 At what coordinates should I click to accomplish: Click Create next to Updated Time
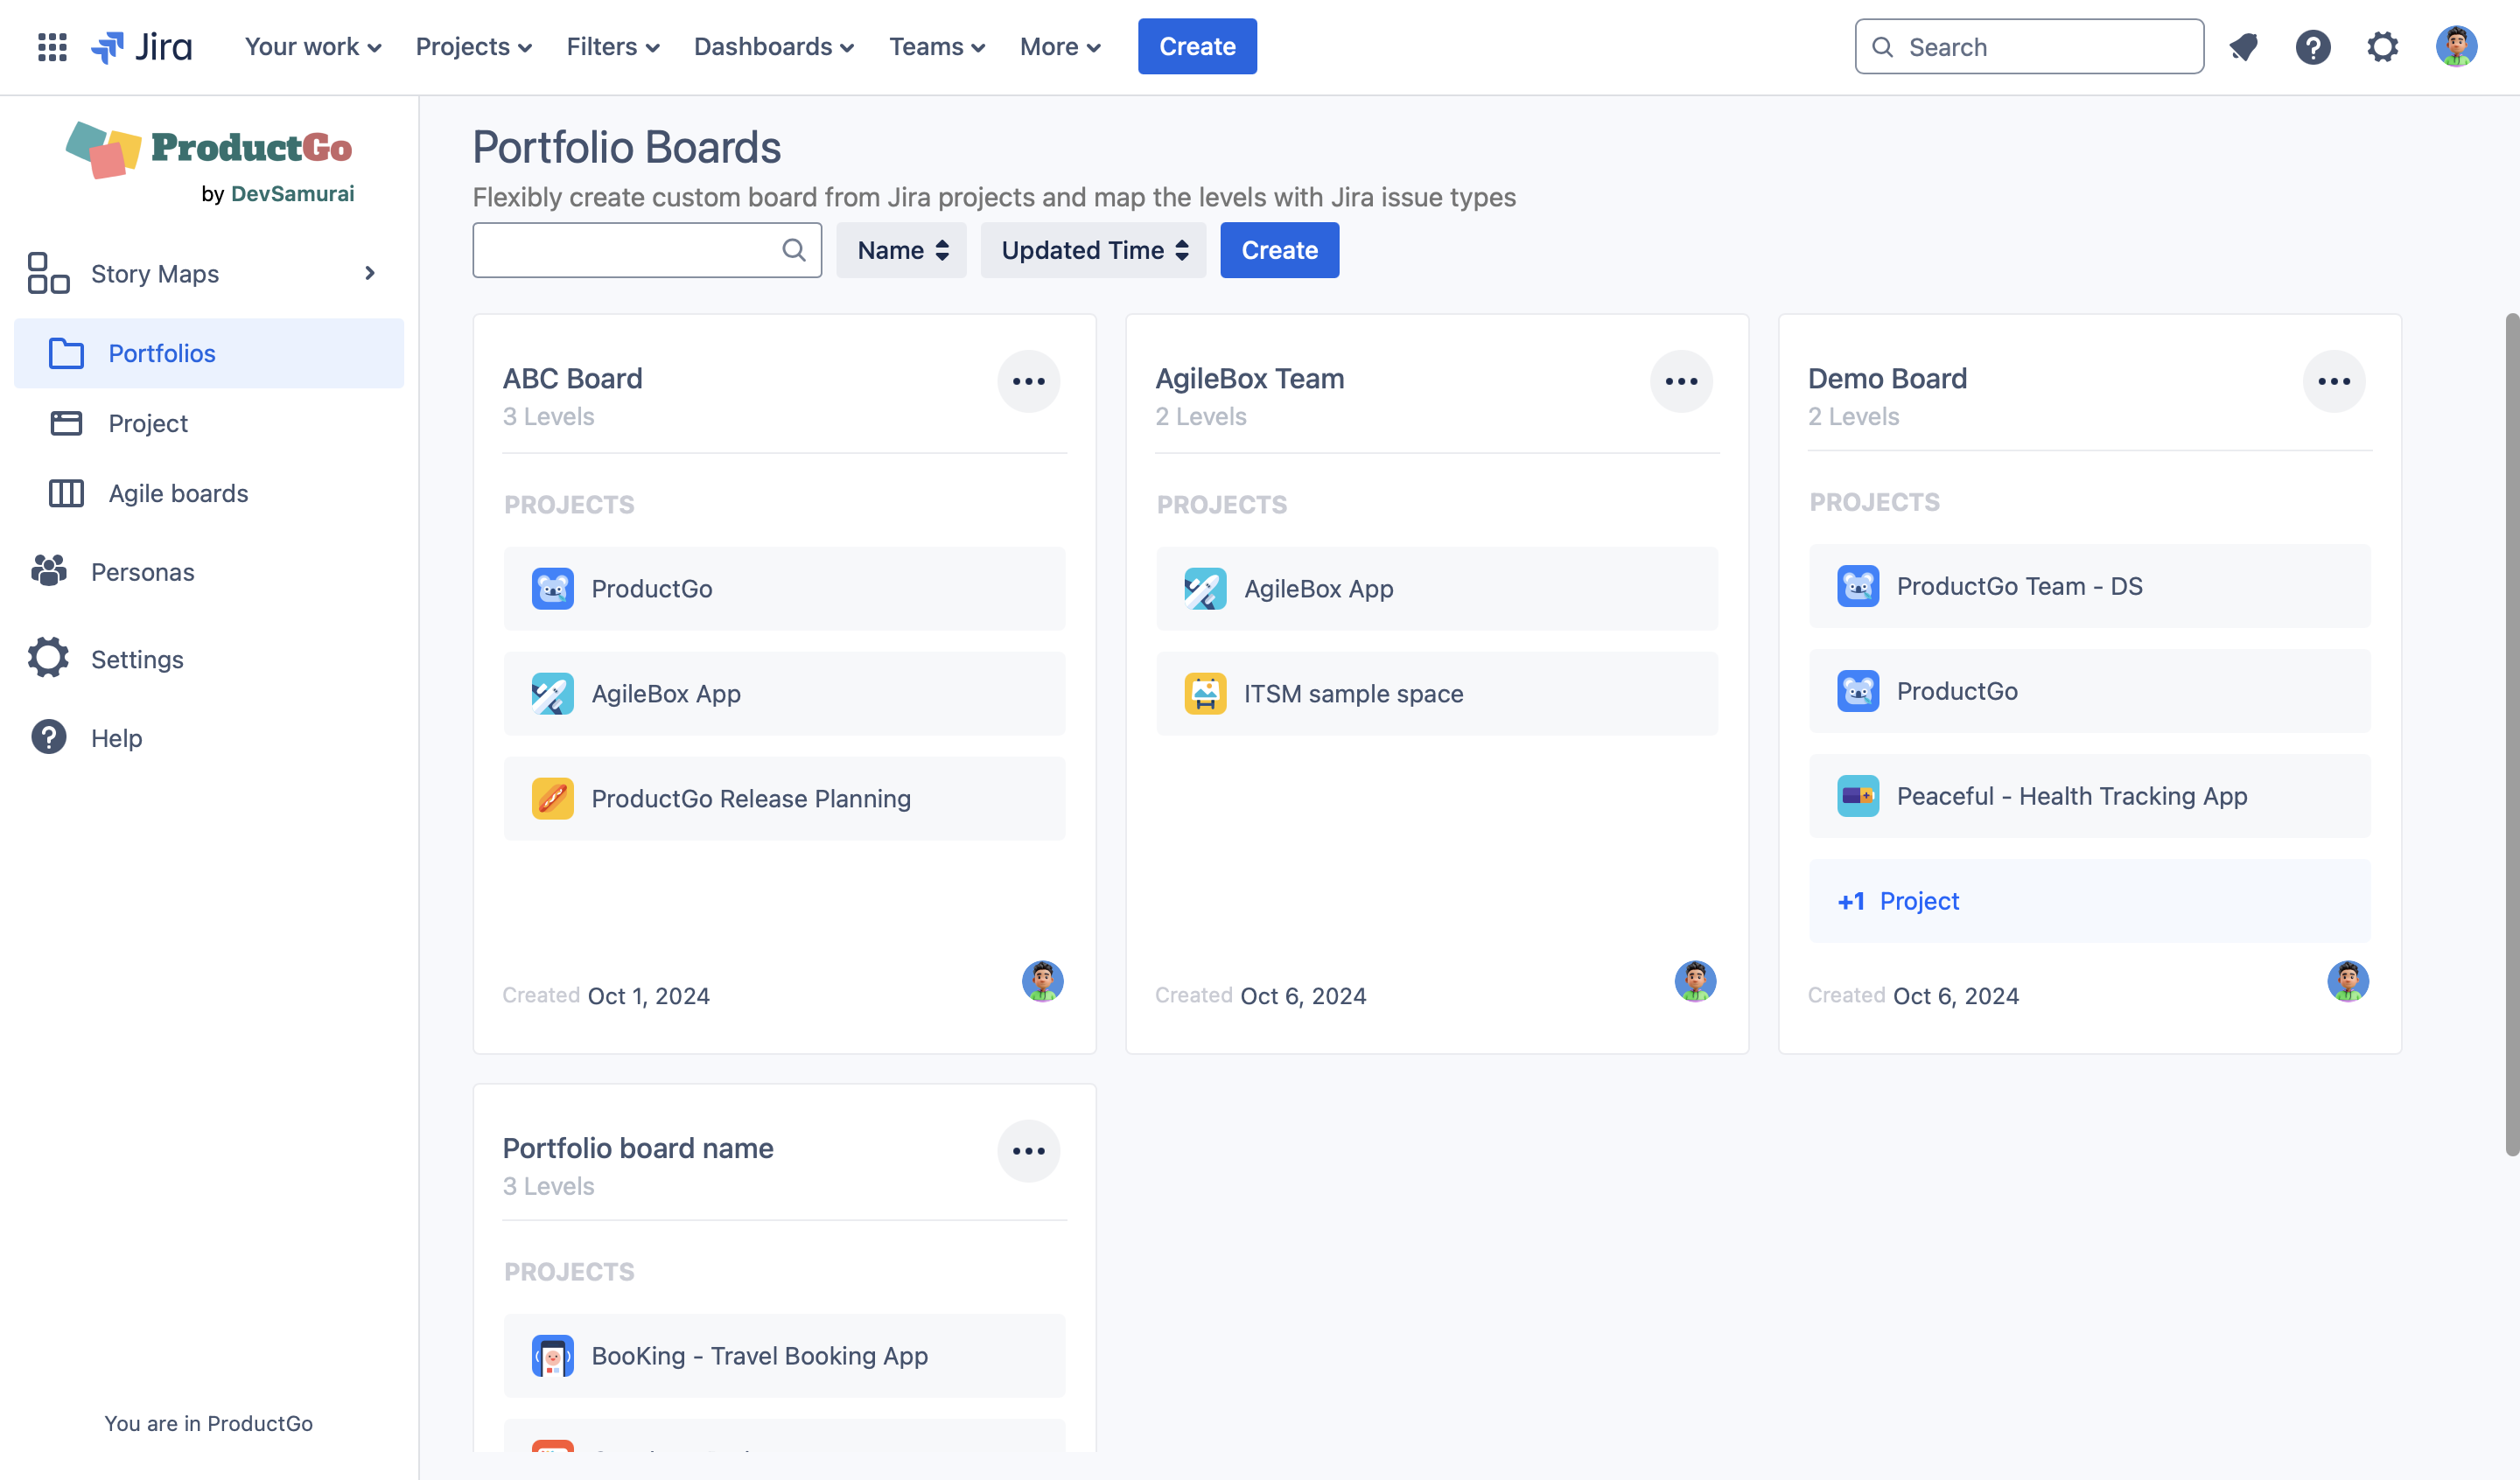point(1279,250)
